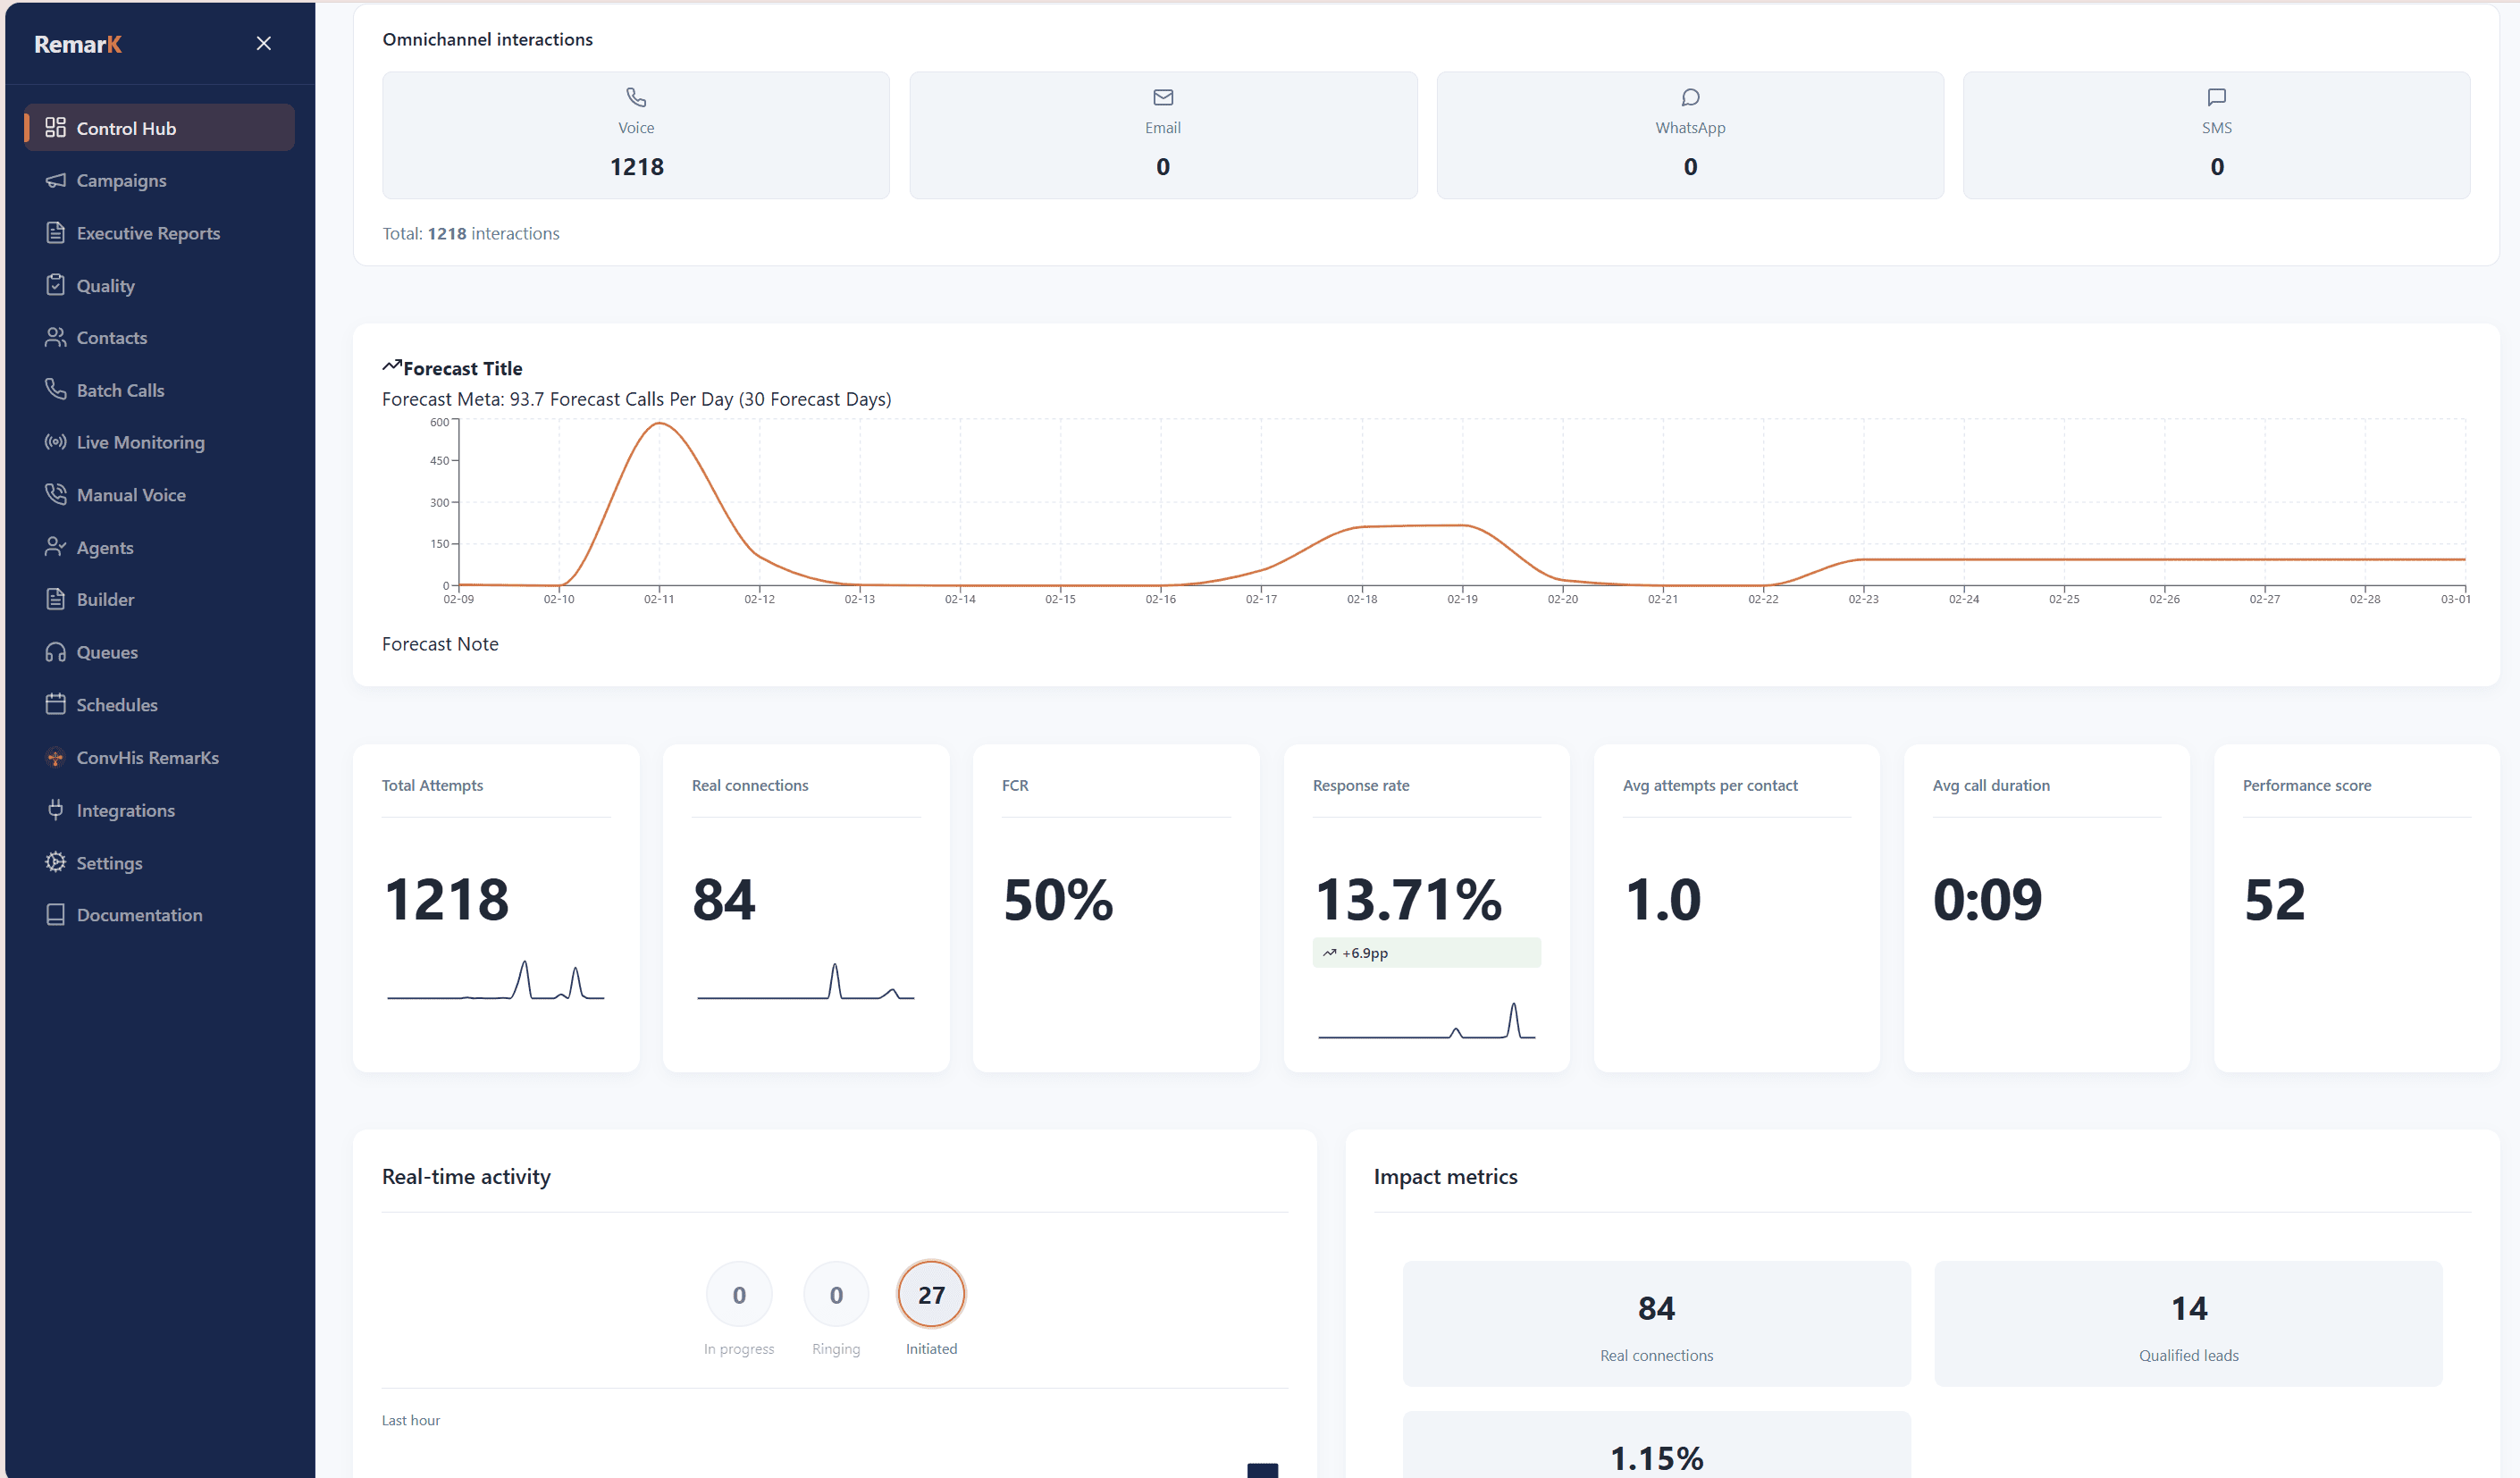The width and height of the screenshot is (2520, 1478).
Task: Open the Contacts page
Action: pyautogui.click(x=111, y=338)
